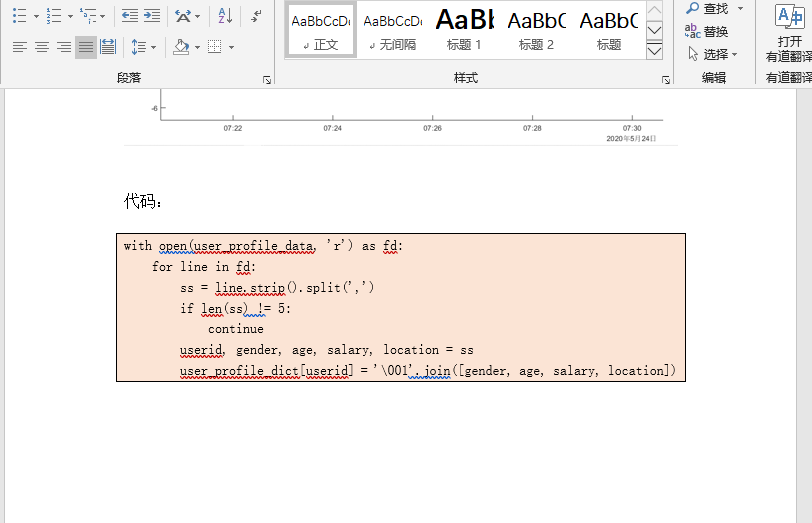Apply the 标题 style
This screenshot has width=812, height=523.
click(x=608, y=30)
